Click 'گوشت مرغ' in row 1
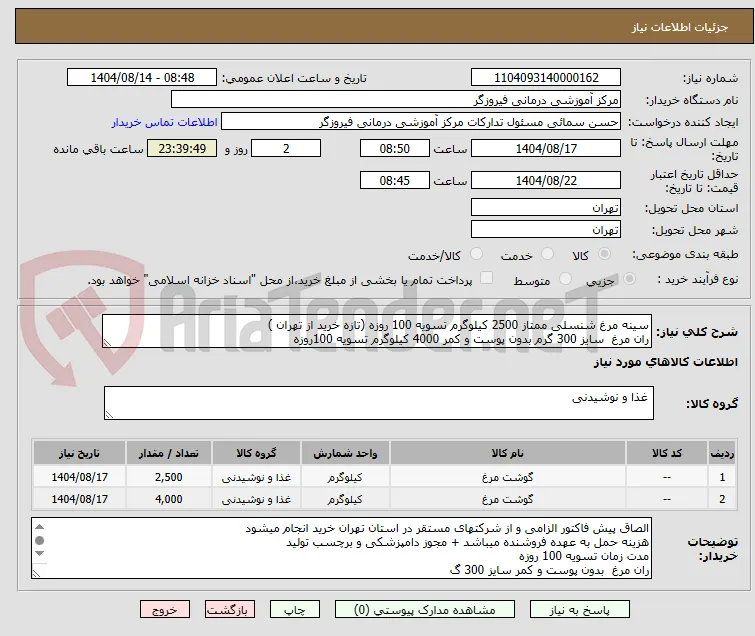Image resolution: width=755 pixels, height=636 pixels. click(508, 477)
